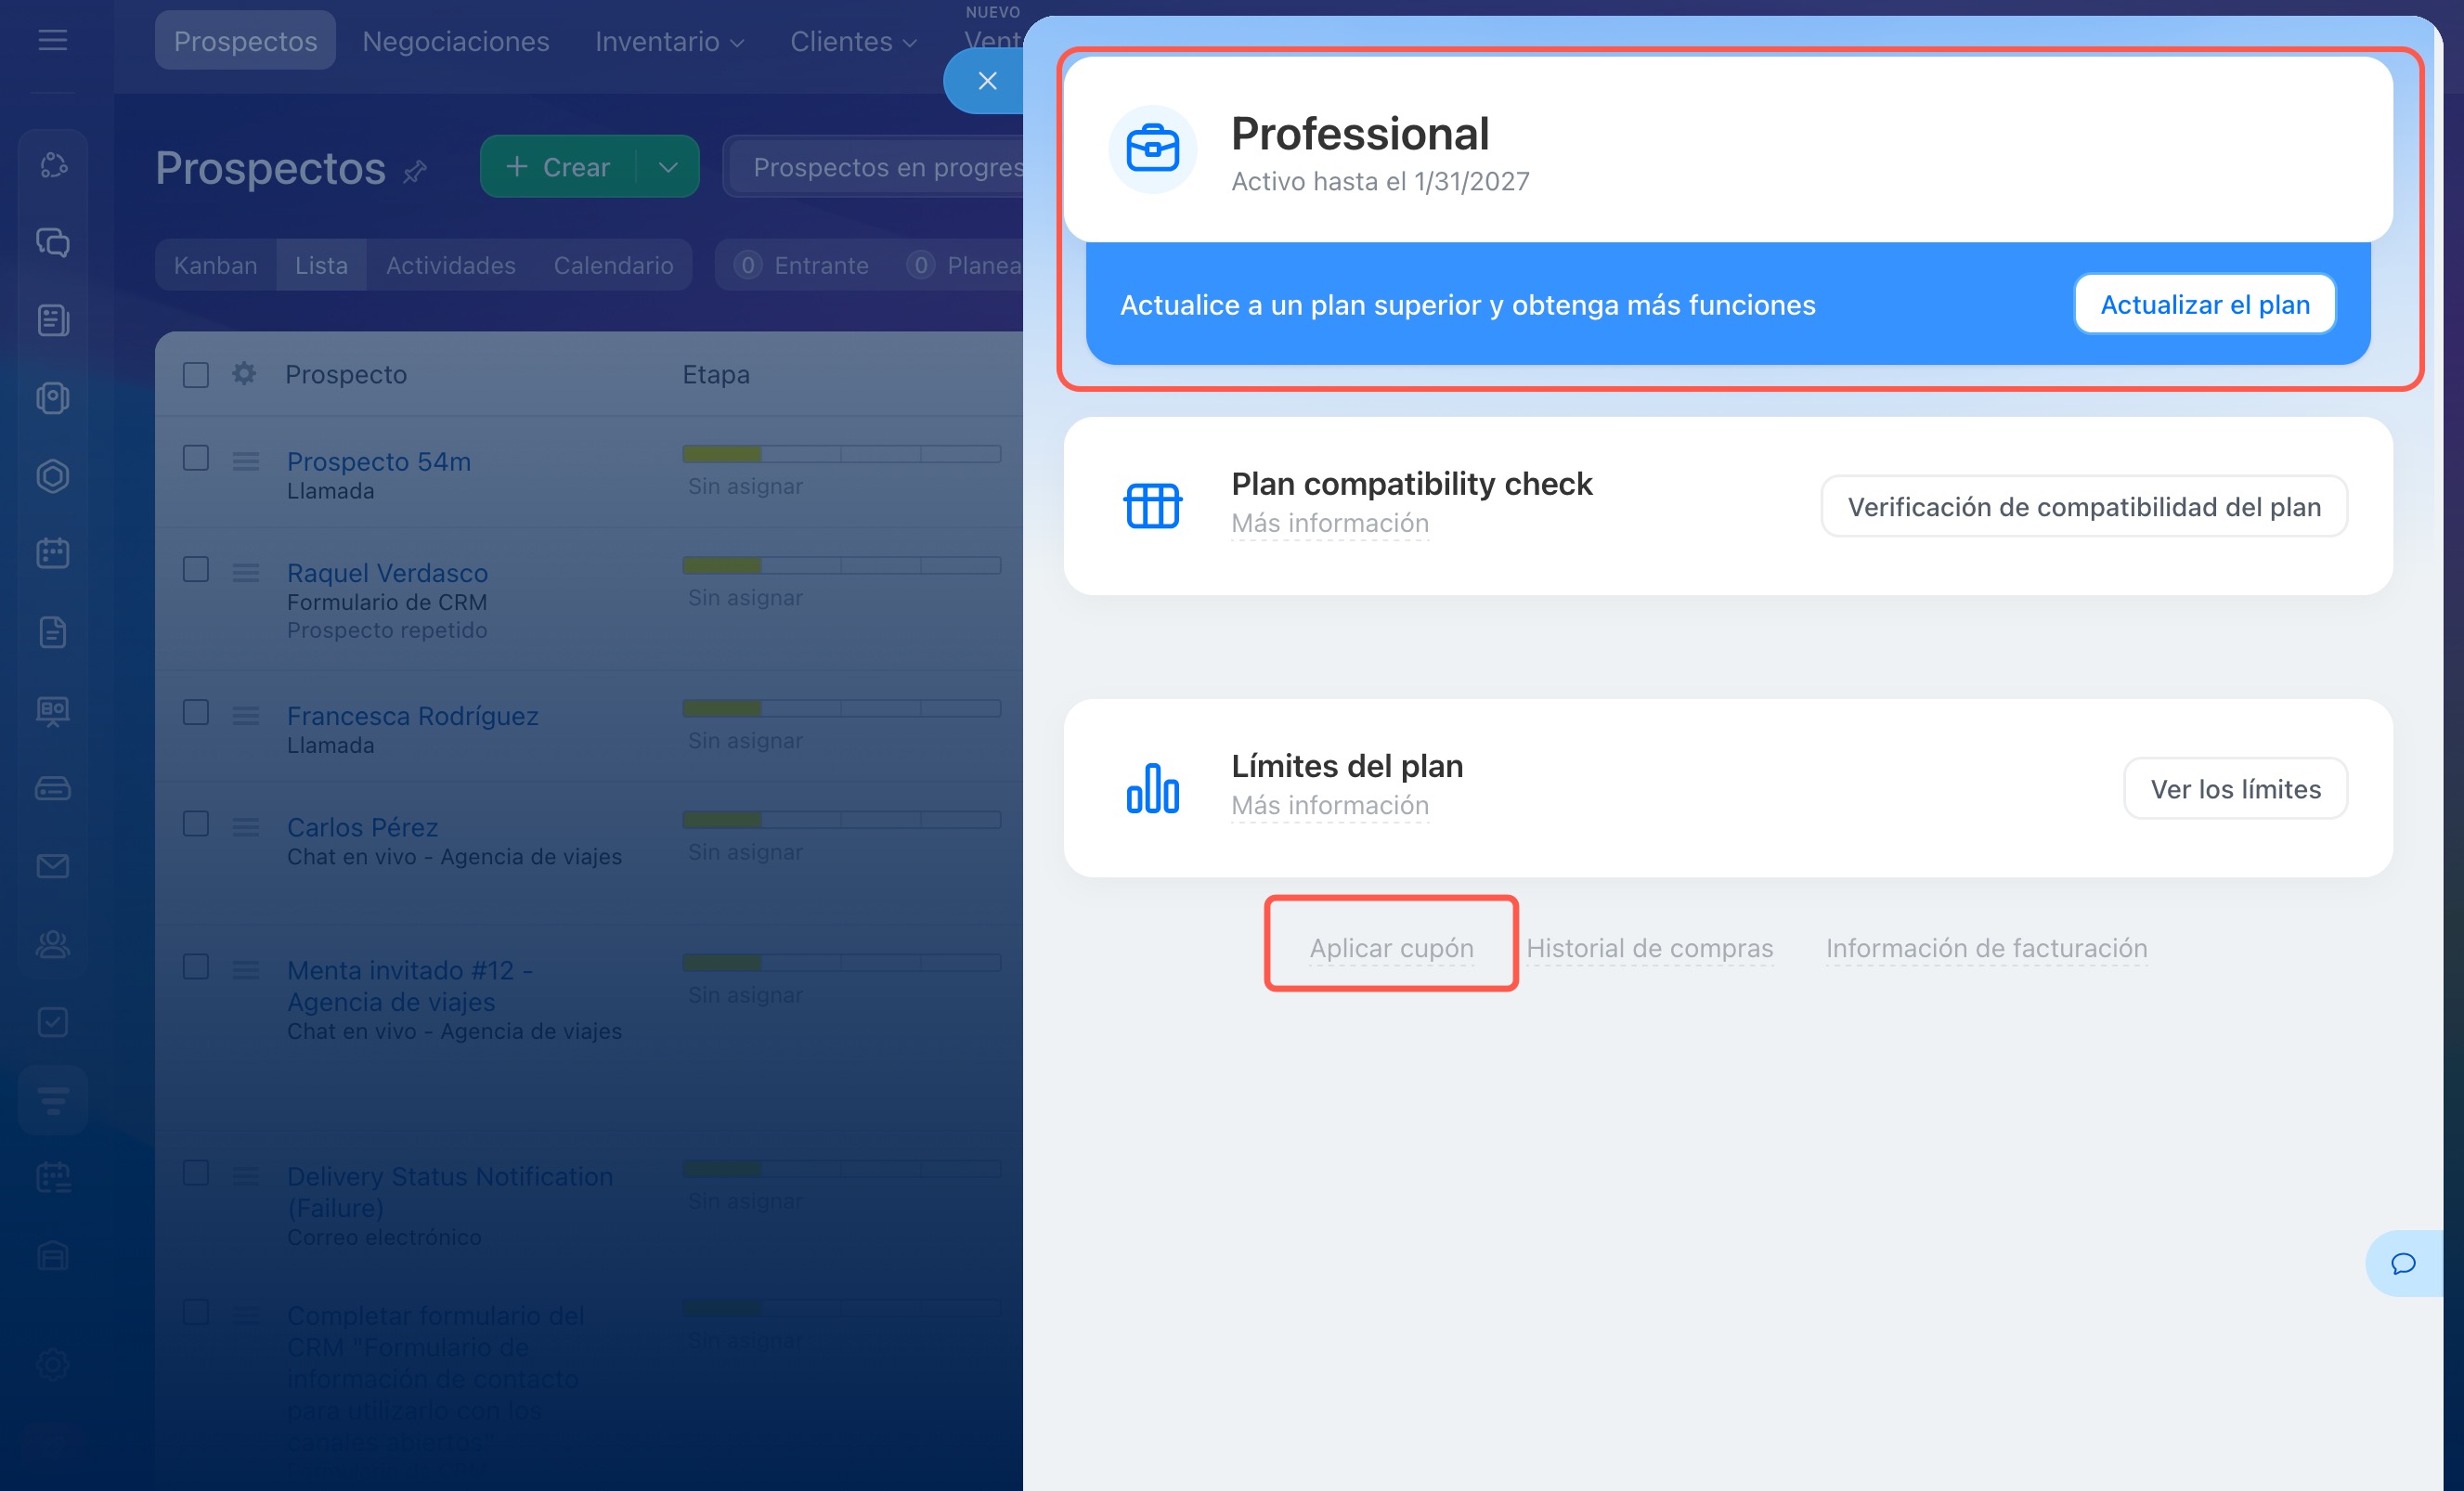Select the Raquel Verdasco checkbox
2464x1491 pixels.
click(x=196, y=570)
